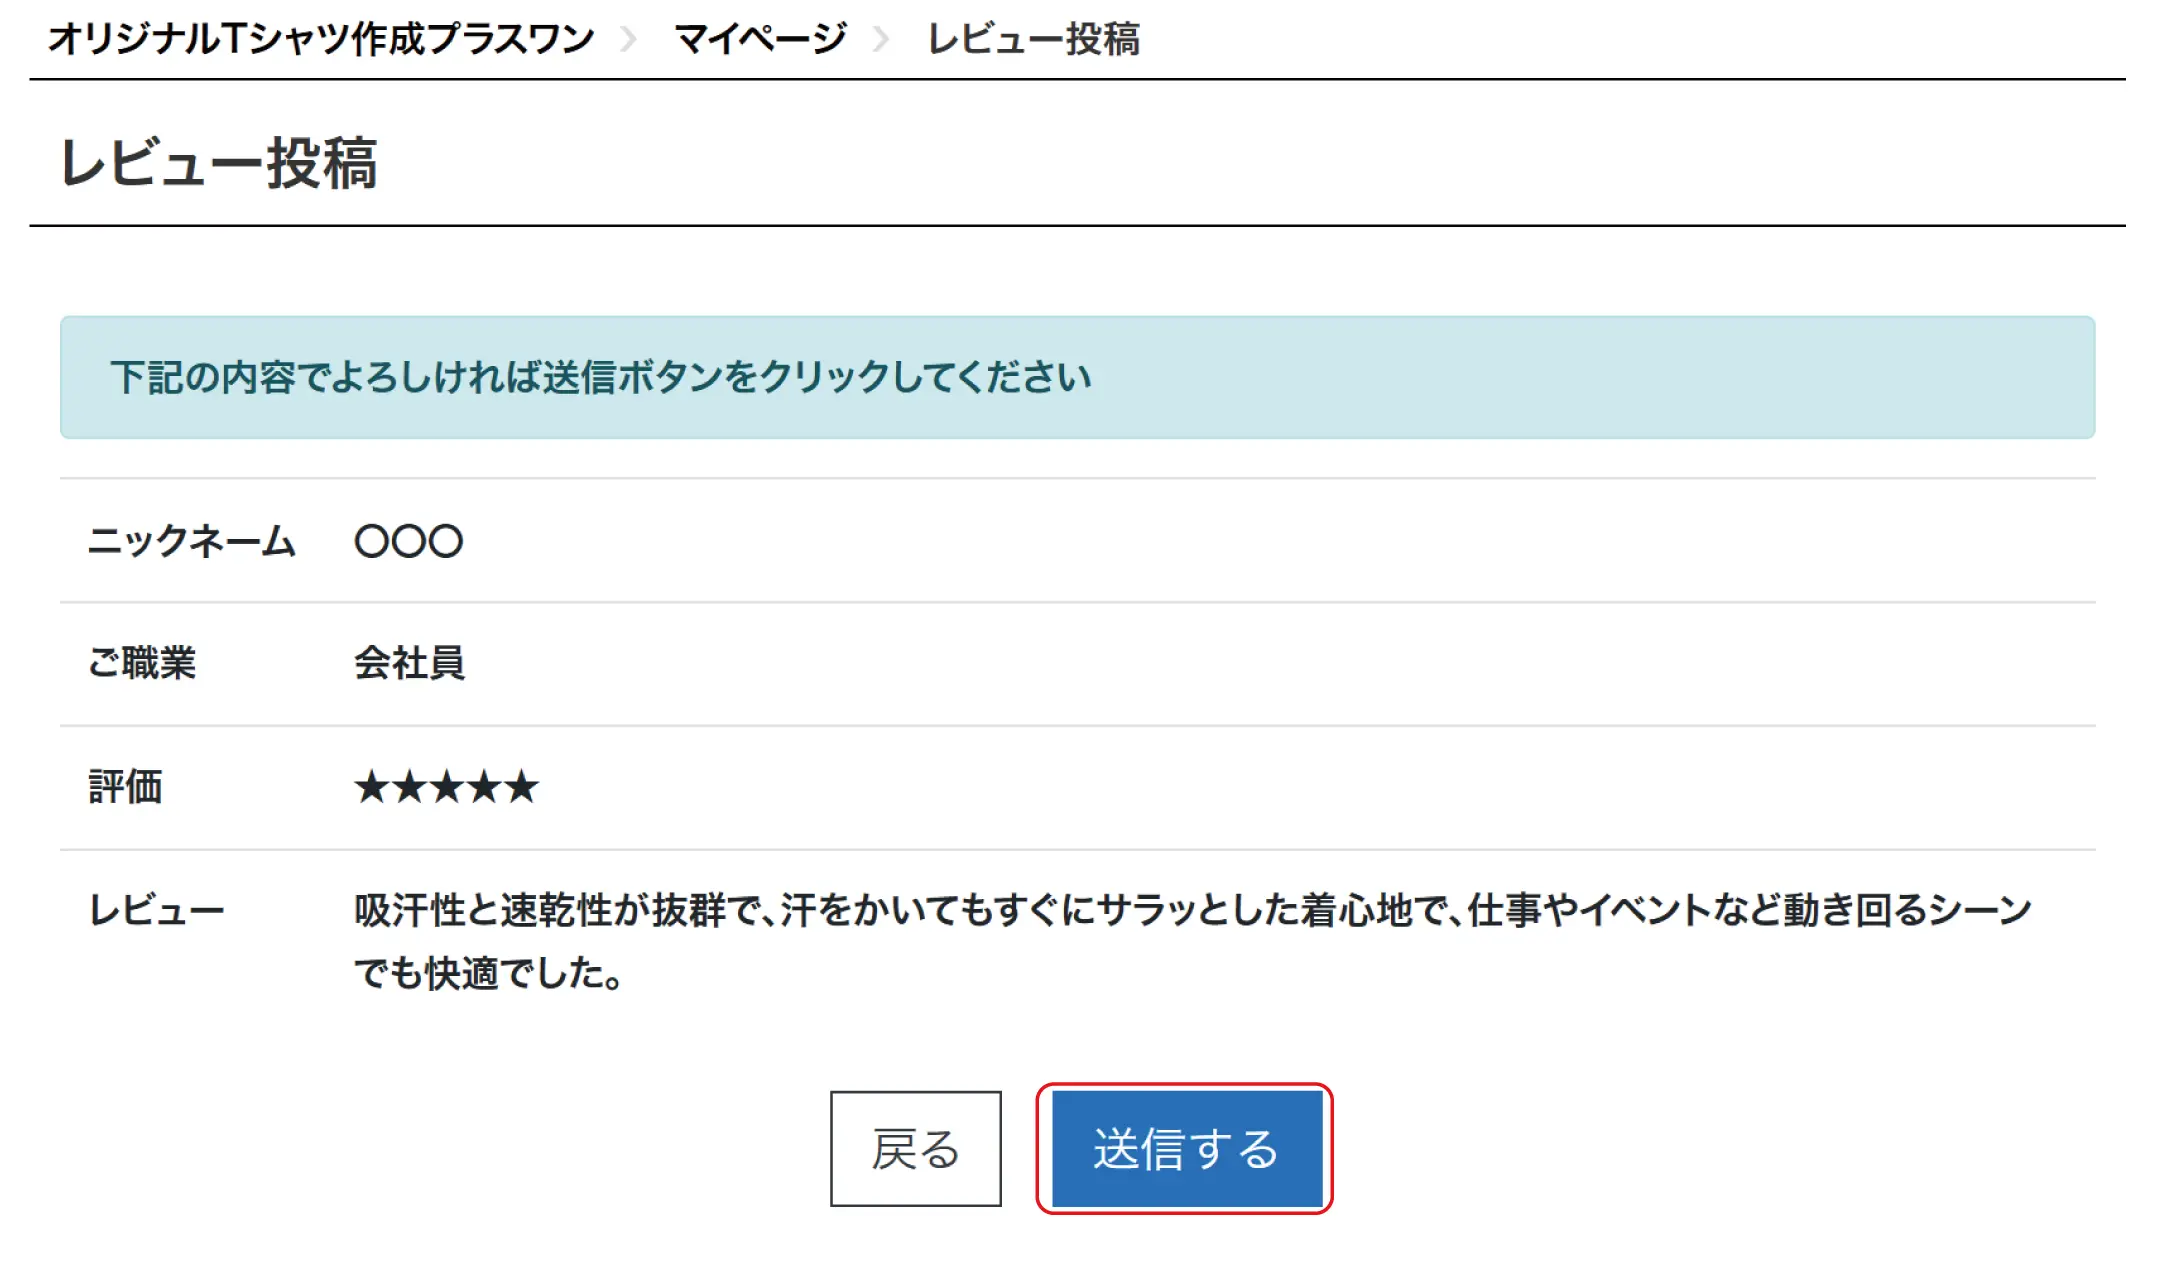Click the ご職業 label
This screenshot has height=1264, width=2177.
point(142,663)
